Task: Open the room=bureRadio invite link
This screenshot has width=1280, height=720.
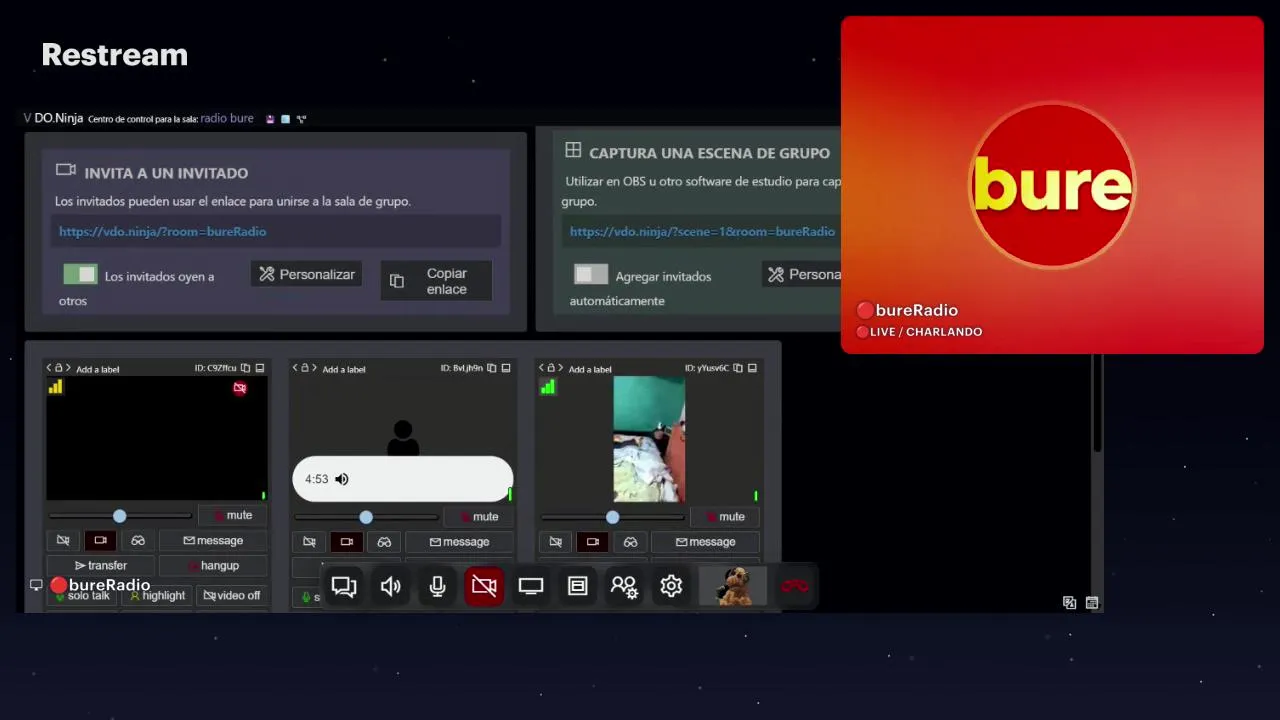Action: tap(162, 231)
